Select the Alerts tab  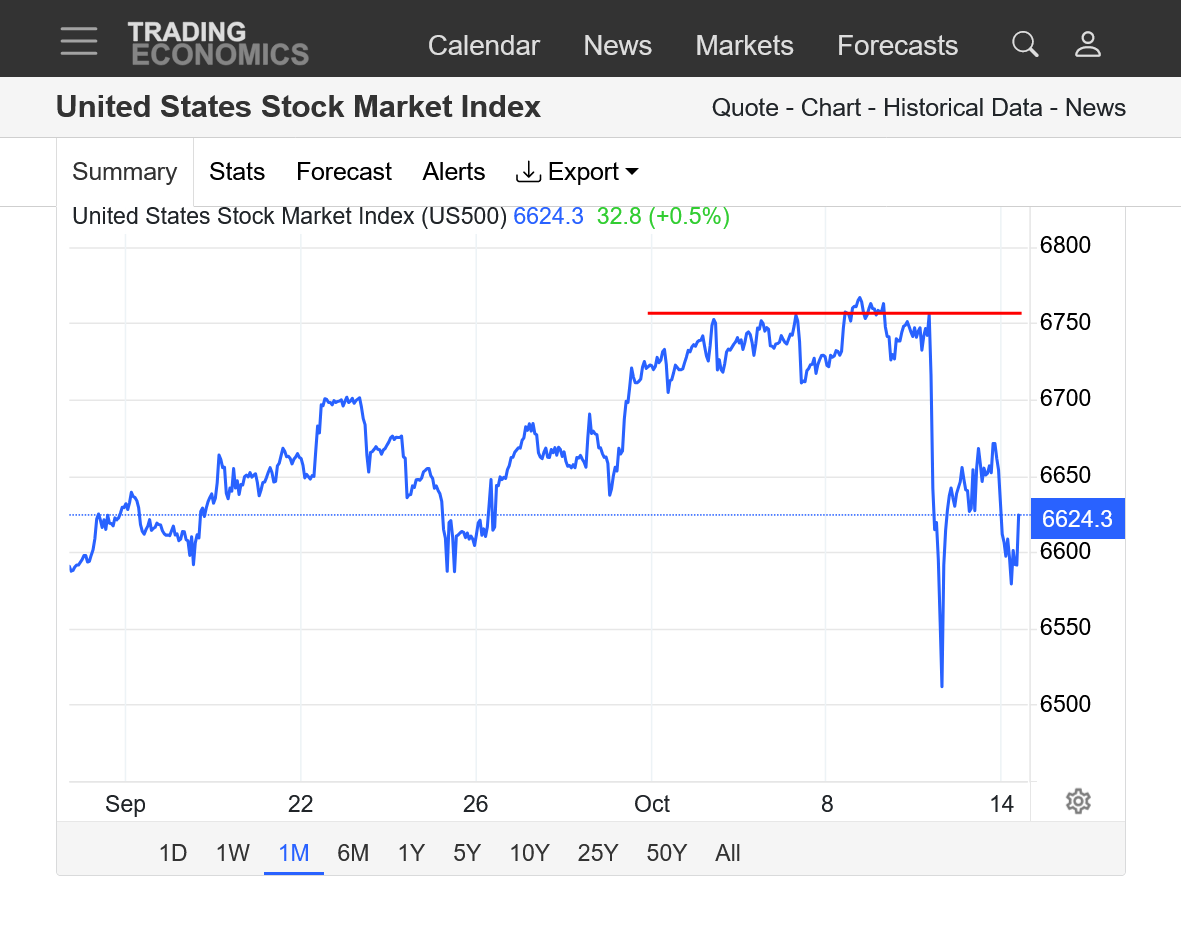click(454, 172)
